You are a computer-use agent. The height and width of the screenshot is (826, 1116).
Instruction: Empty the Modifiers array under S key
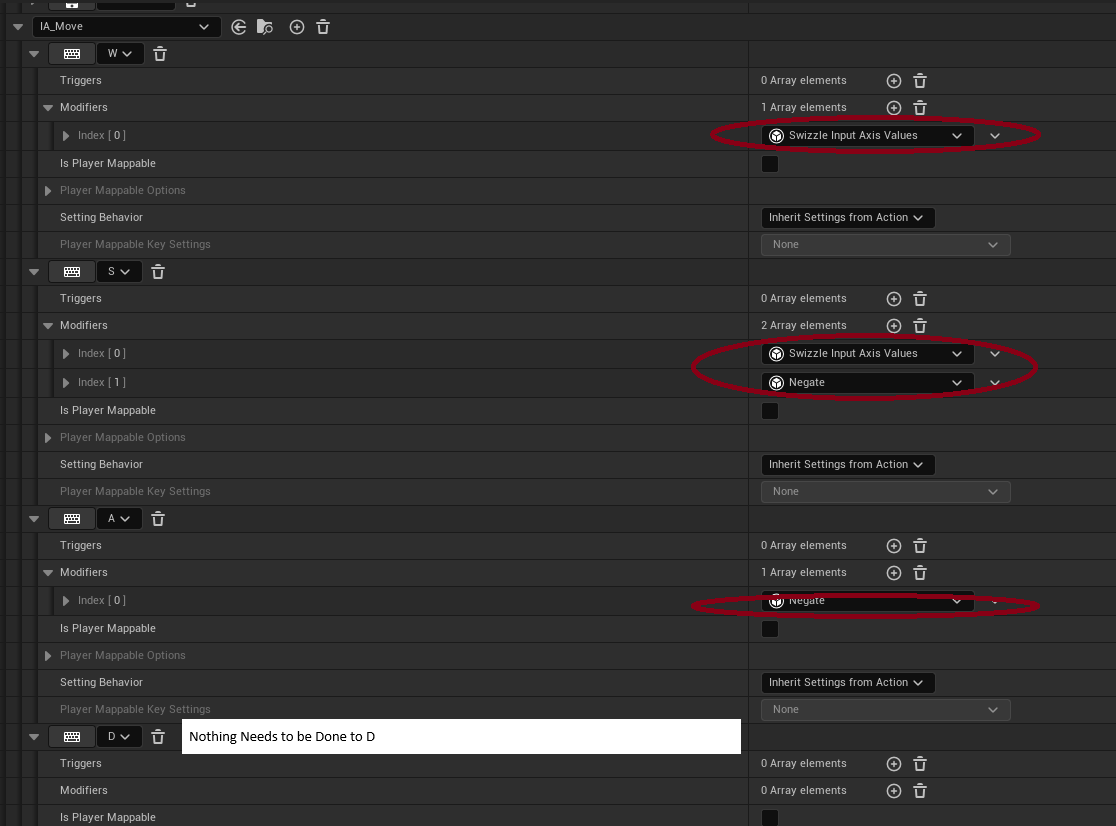pos(920,326)
